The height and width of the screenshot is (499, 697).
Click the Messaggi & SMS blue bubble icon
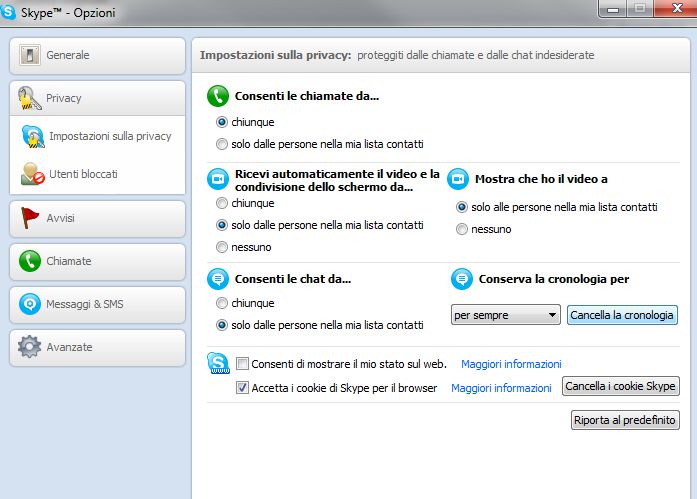[30, 304]
